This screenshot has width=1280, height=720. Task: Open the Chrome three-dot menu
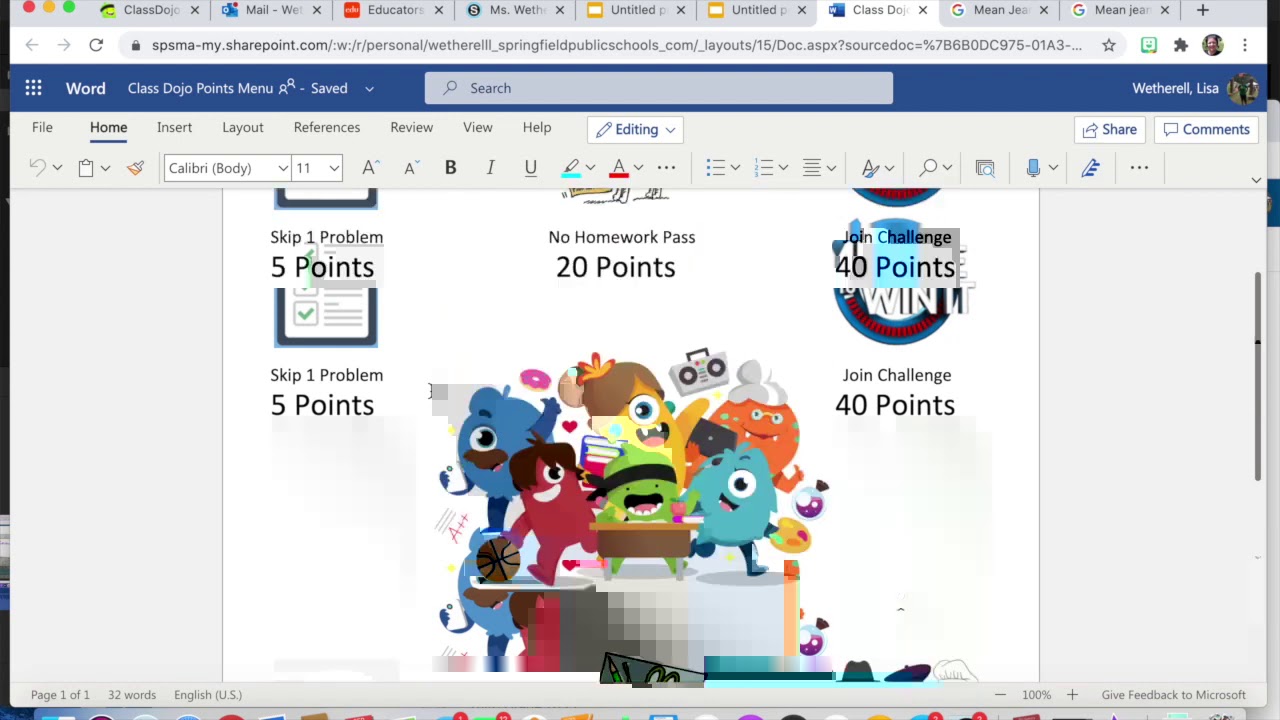coord(1245,45)
